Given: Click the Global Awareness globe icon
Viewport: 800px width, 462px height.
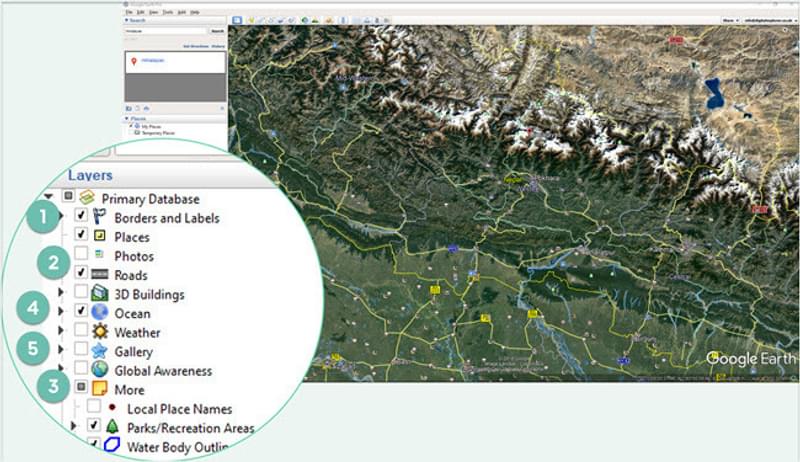Looking at the screenshot, I should click(x=100, y=370).
